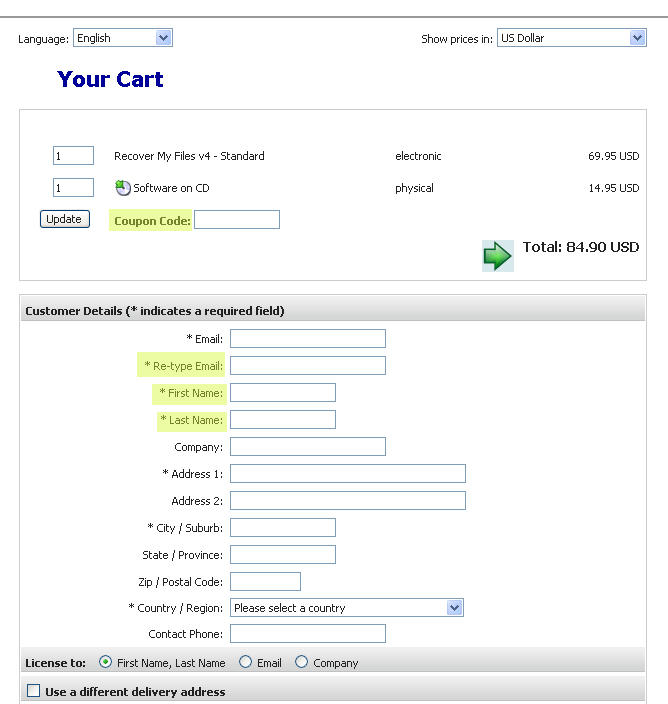
Task: Click the Zip / Postal Code field
Action: pos(265,581)
